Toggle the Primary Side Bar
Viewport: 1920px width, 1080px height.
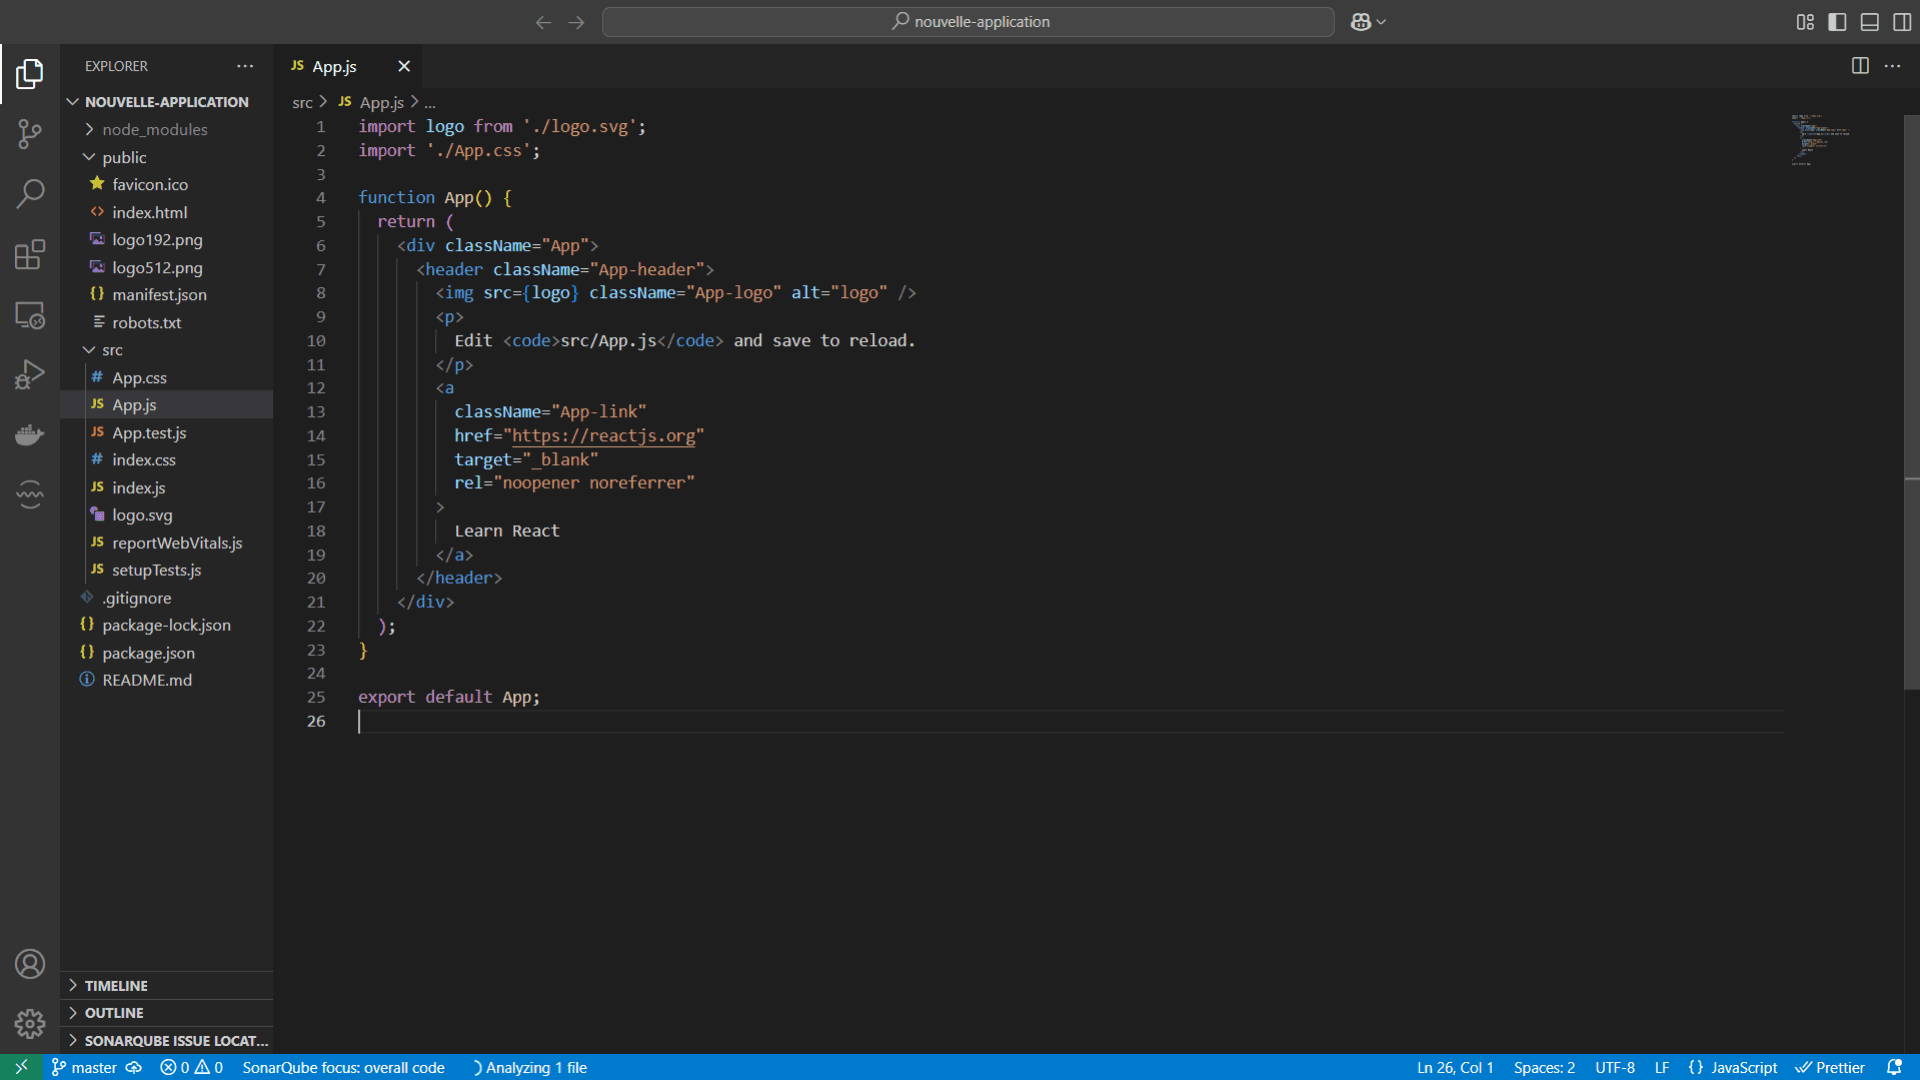pyautogui.click(x=1837, y=22)
